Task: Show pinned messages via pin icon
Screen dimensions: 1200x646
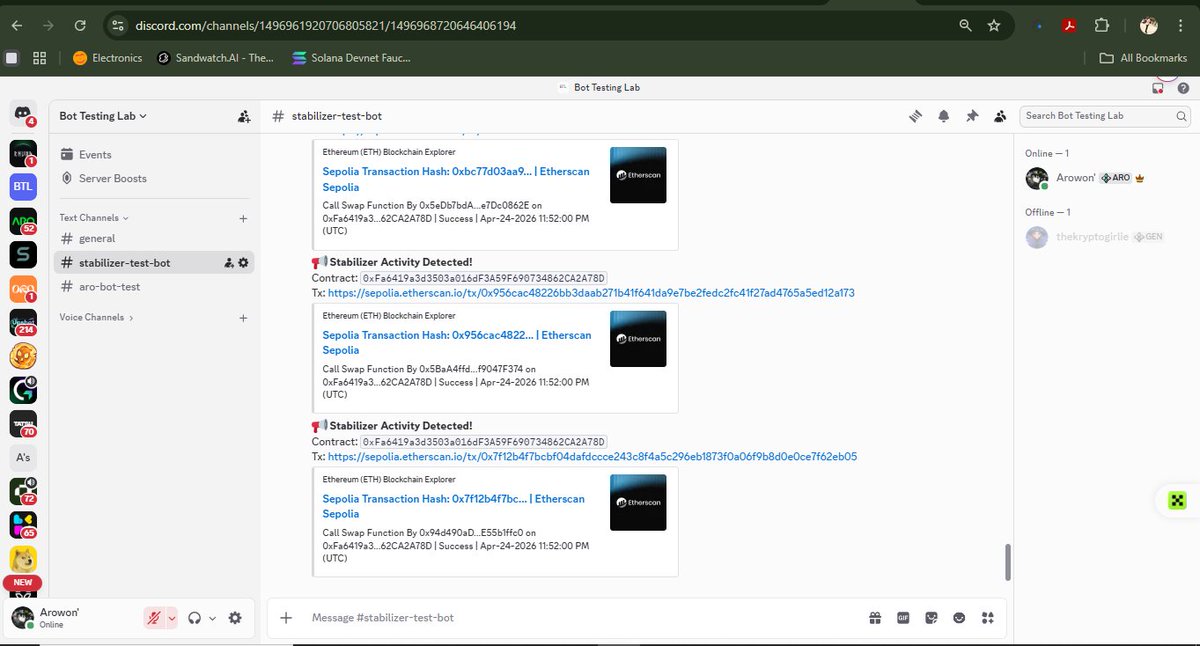Action: 971,116
